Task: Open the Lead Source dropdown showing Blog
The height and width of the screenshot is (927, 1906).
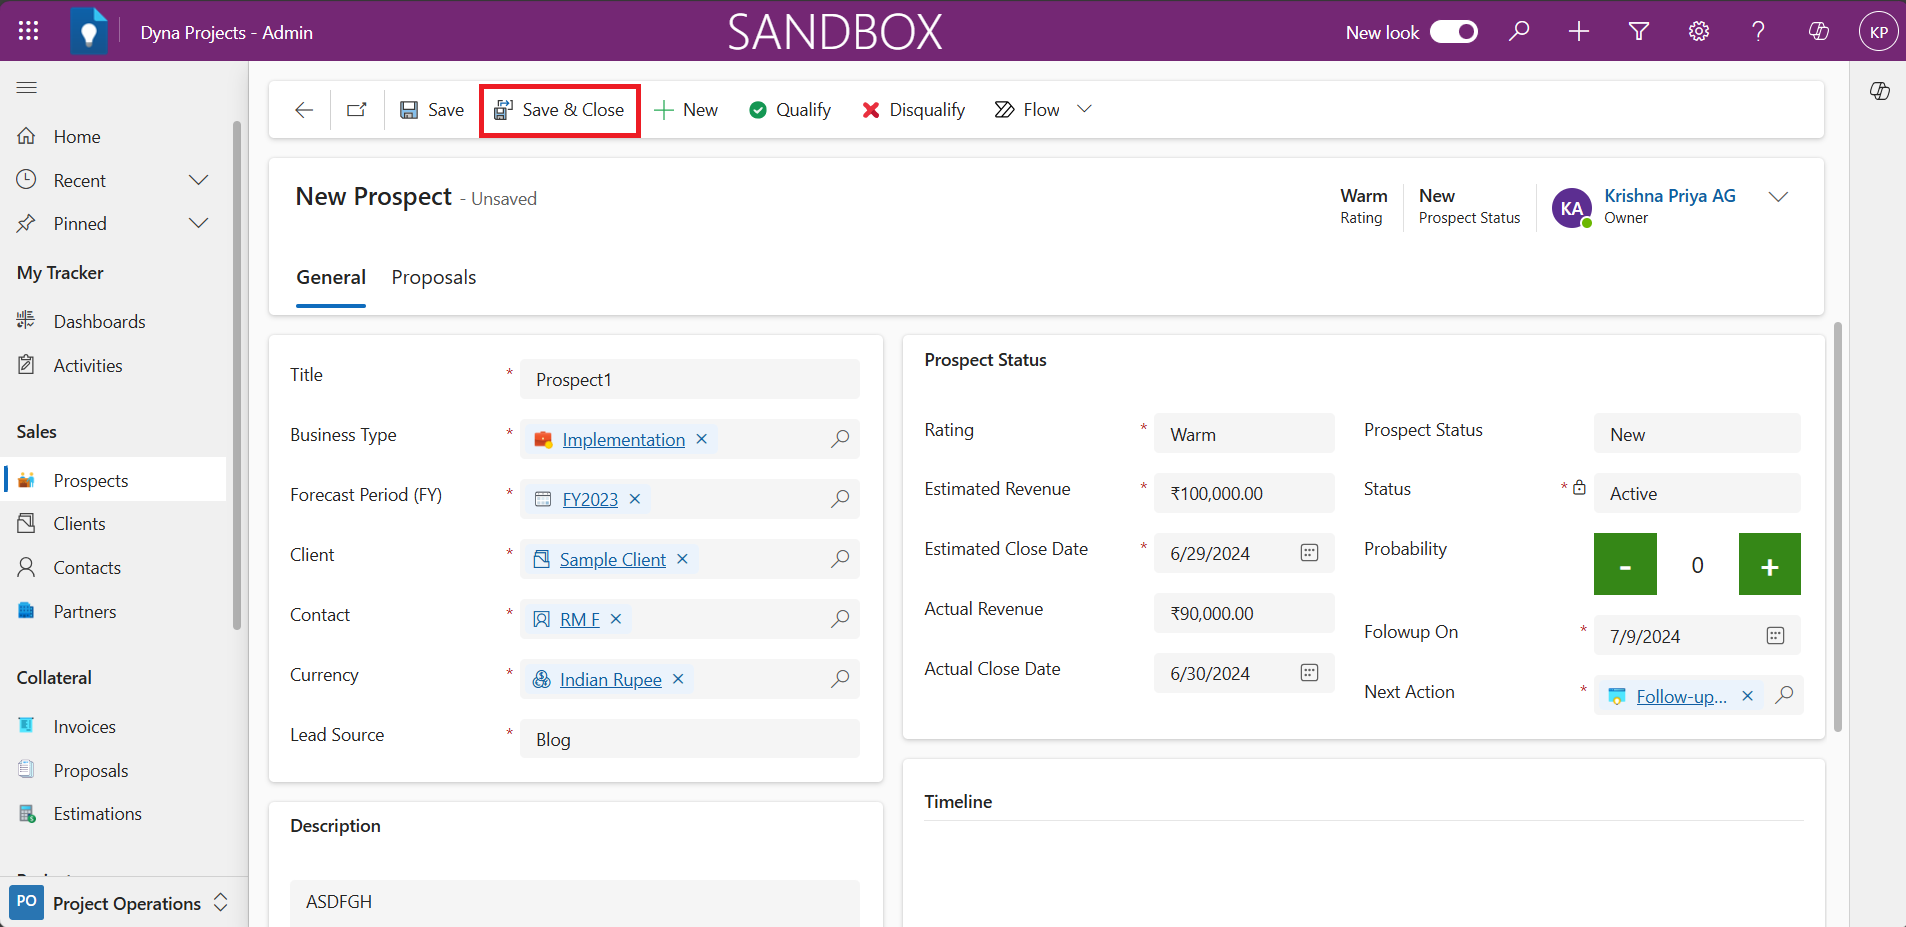Action: click(x=689, y=739)
